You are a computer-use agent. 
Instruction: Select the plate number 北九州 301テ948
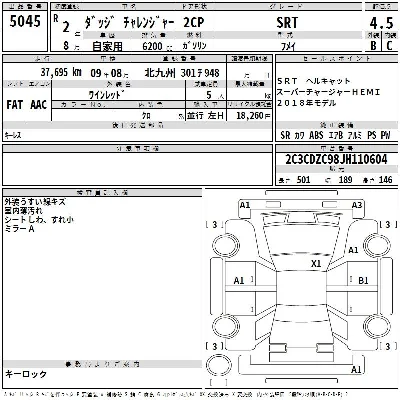(x=182, y=73)
